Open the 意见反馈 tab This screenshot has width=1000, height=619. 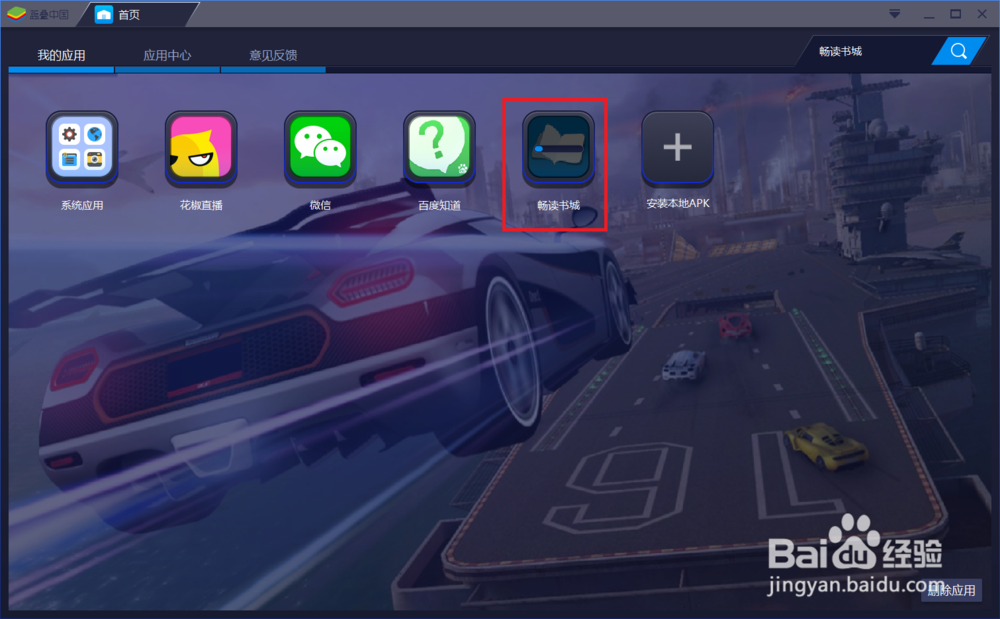[273, 55]
